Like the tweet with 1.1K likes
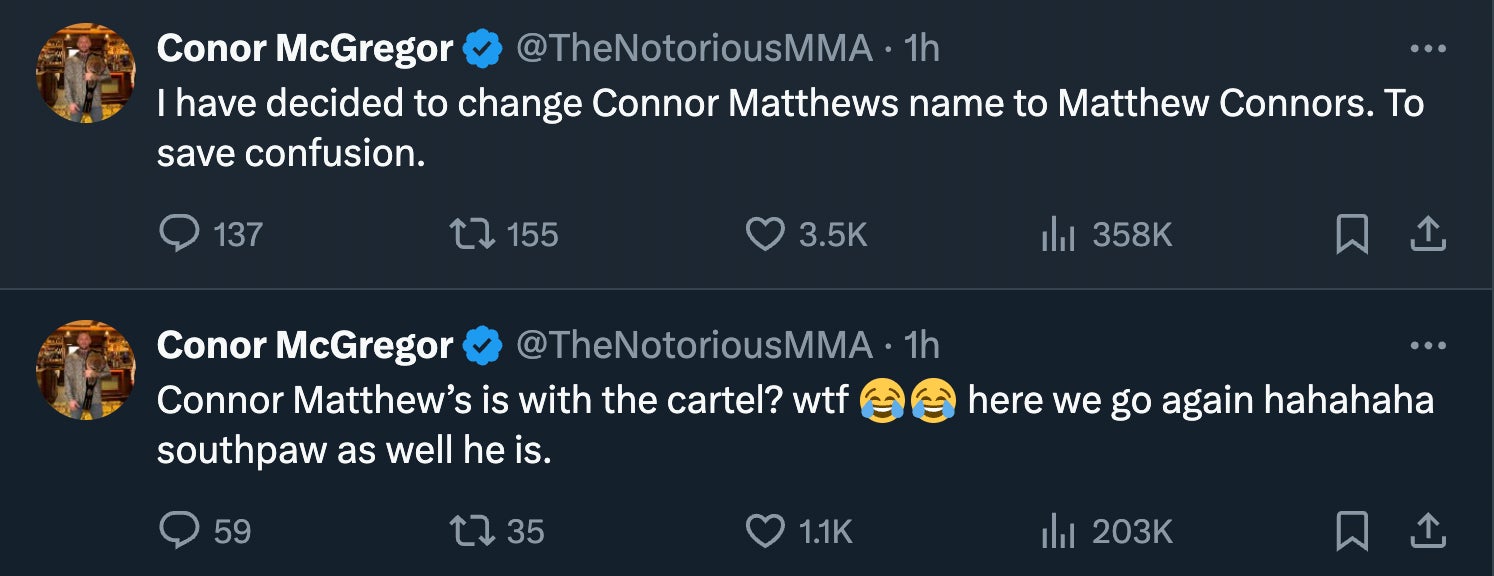 (x=766, y=530)
